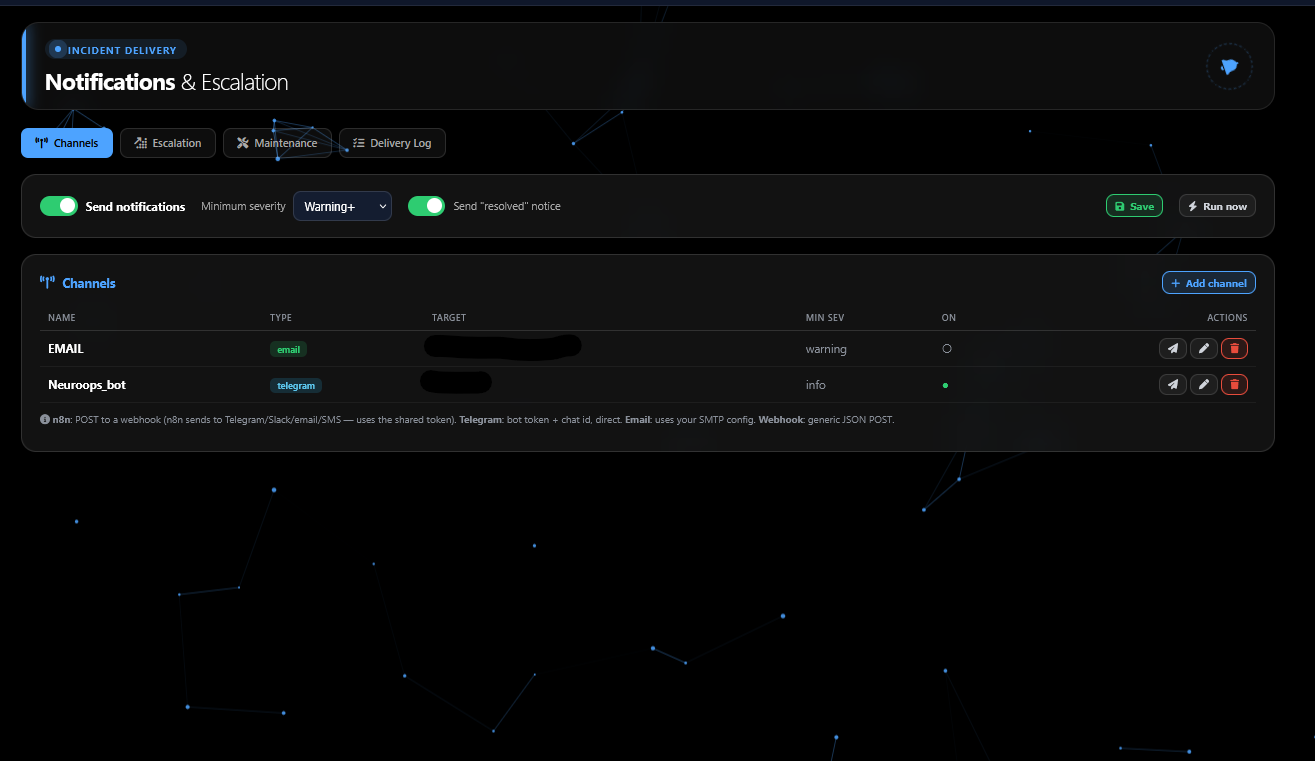
Task: Click the TYPE column header
Action: 281,318
